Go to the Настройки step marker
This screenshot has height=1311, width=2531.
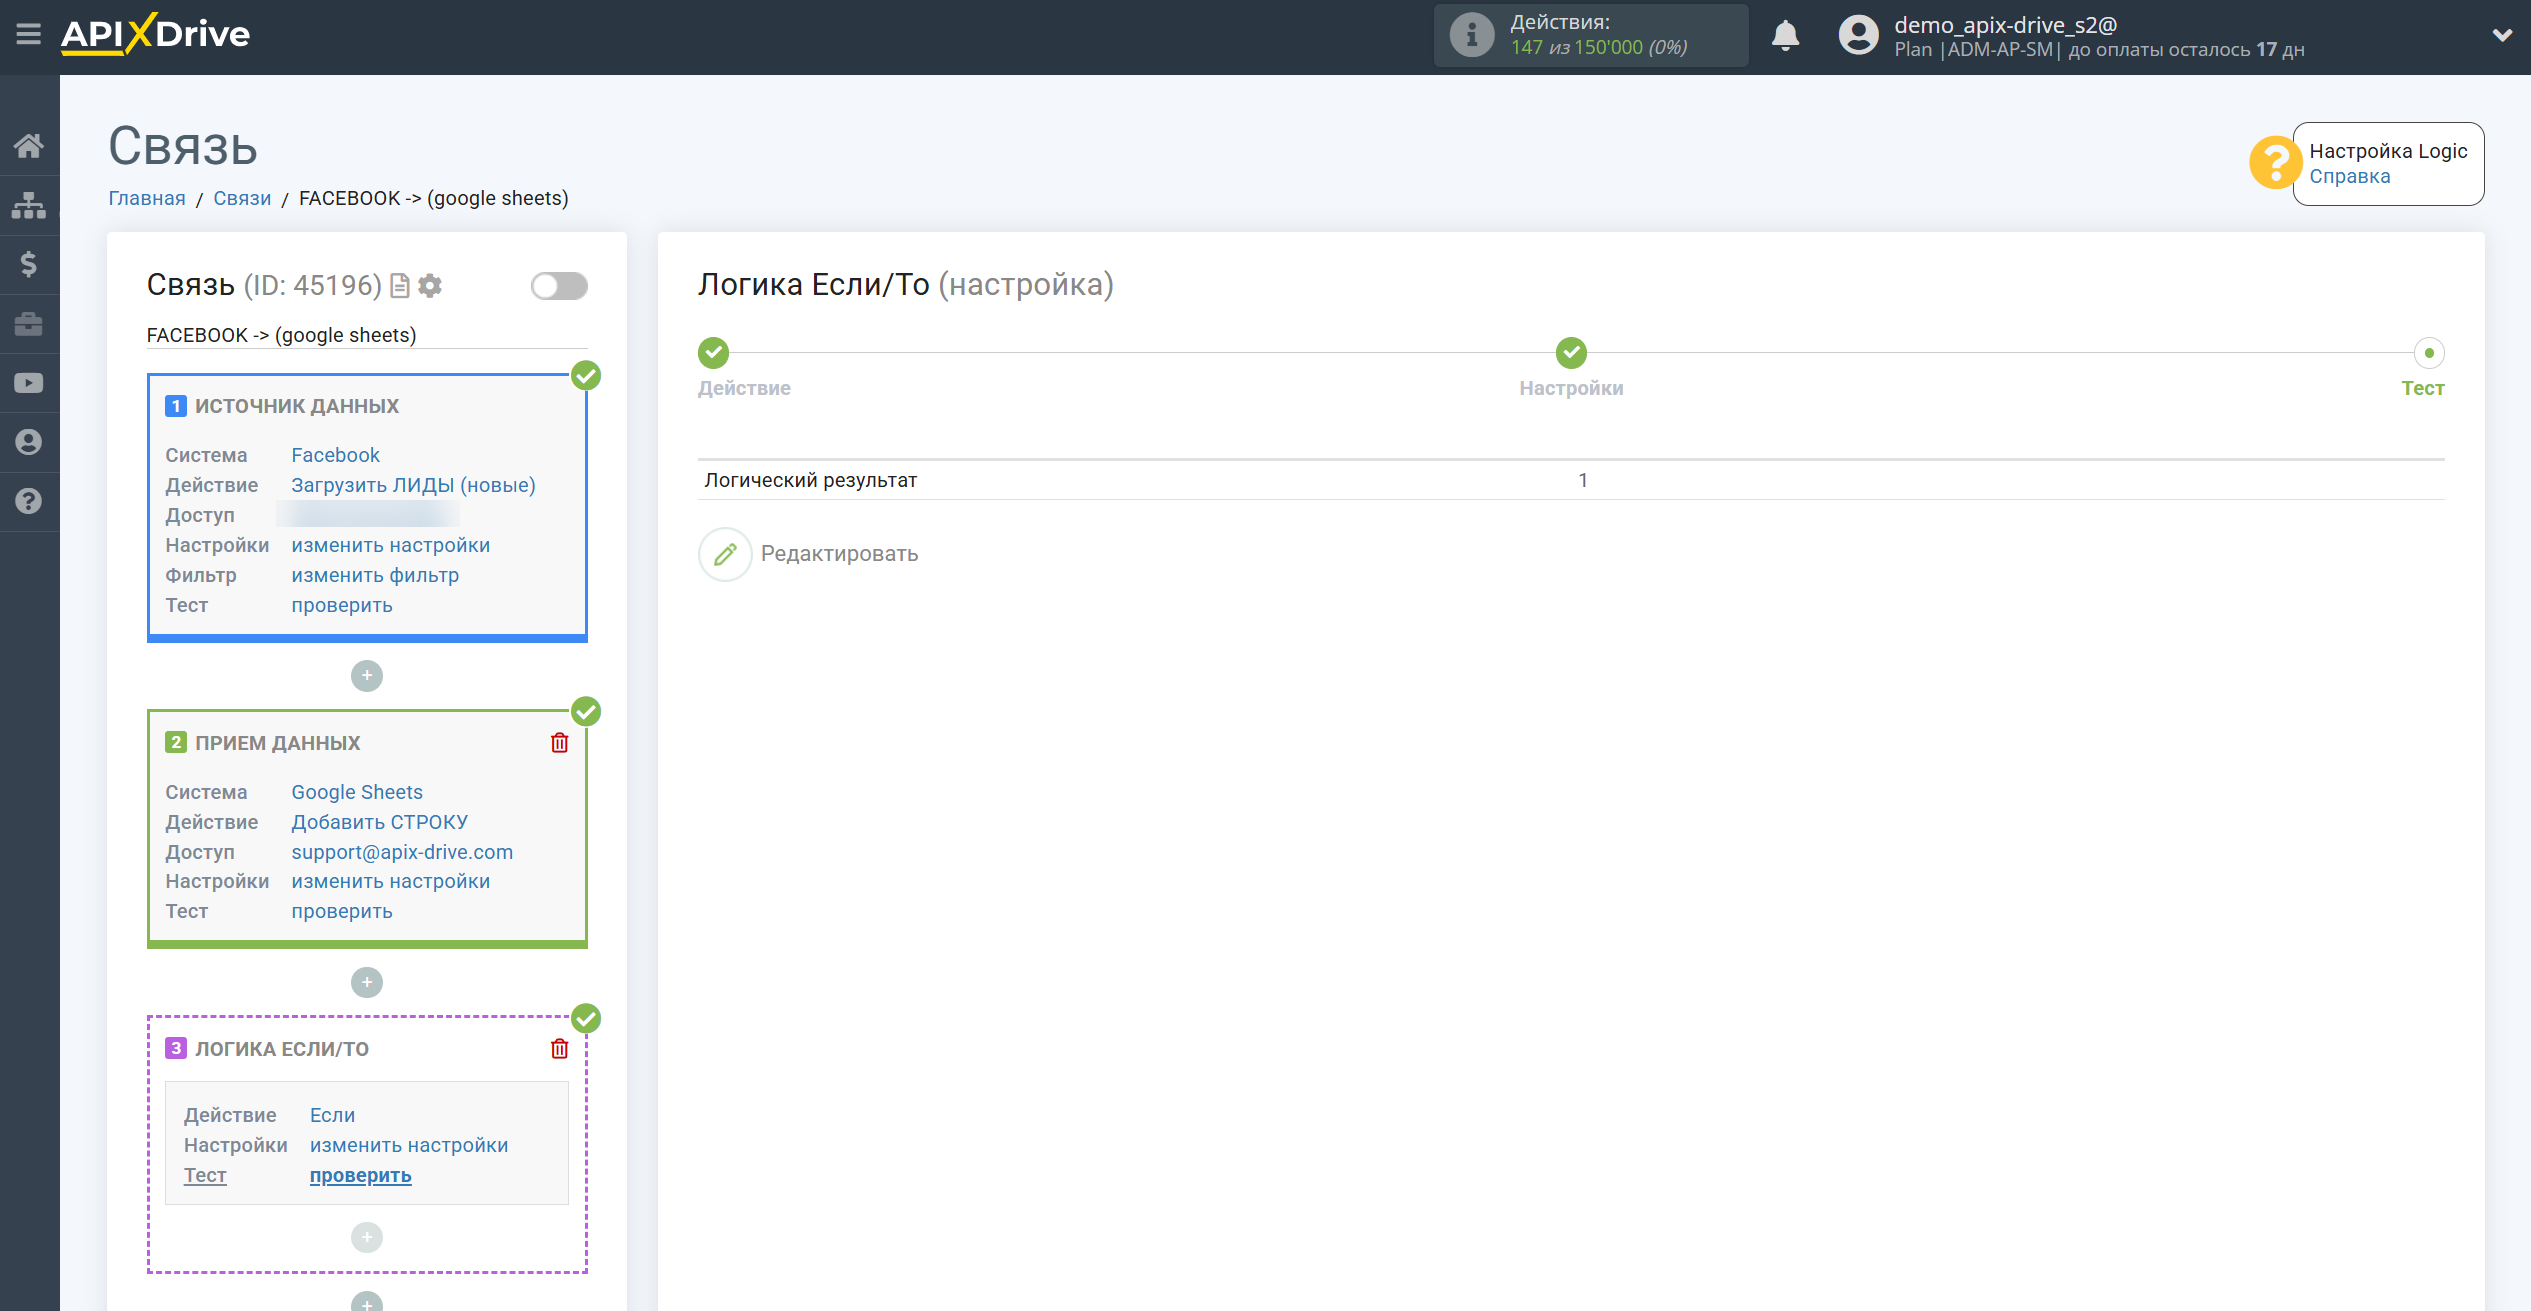(1571, 353)
